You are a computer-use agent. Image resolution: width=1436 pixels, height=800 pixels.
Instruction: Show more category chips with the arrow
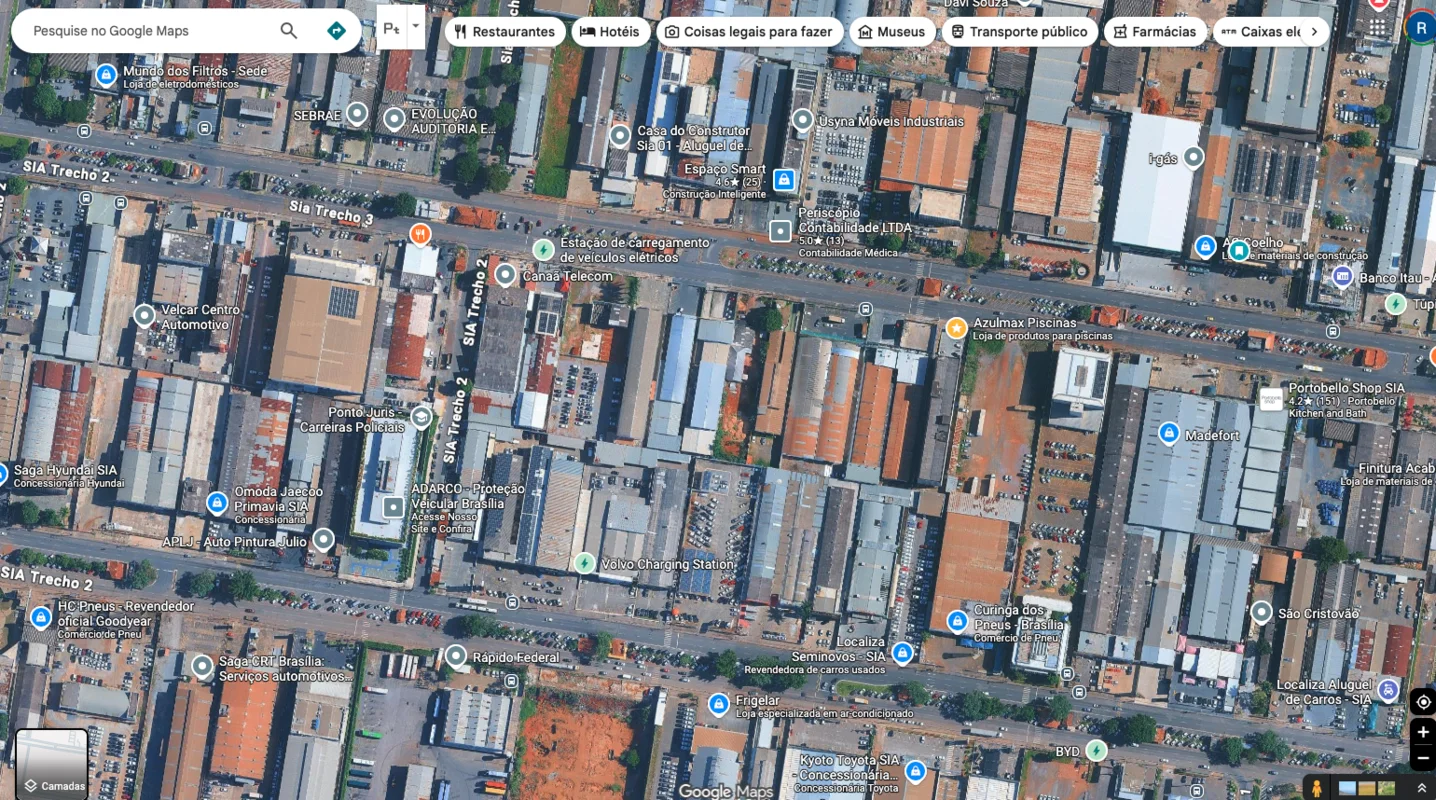point(1314,32)
